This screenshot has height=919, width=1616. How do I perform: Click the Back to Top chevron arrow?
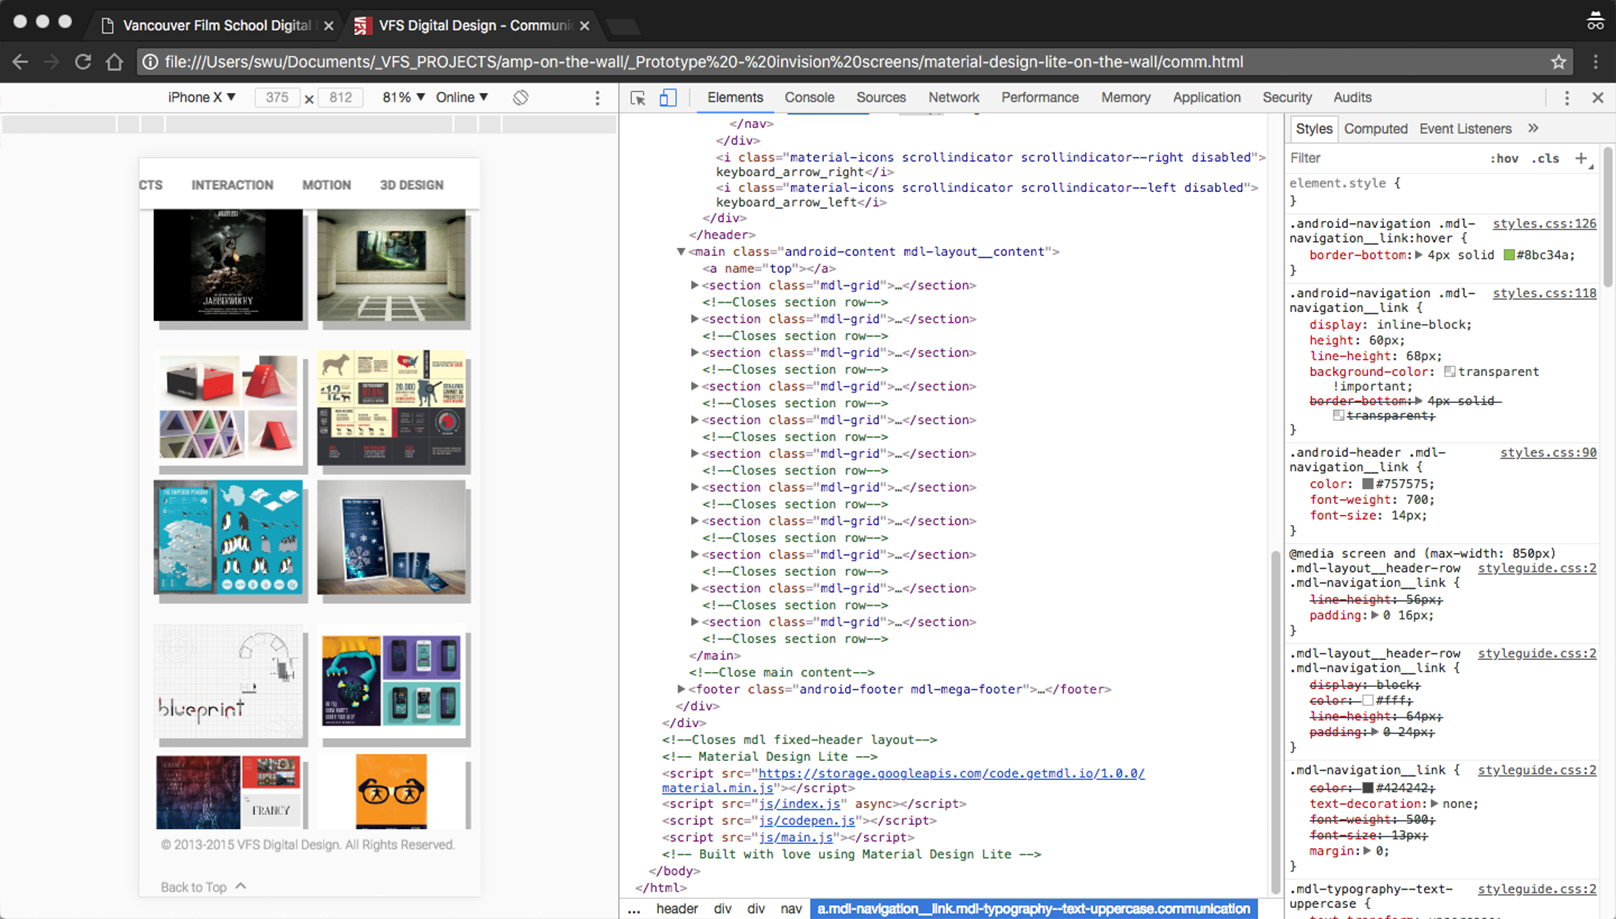coord(241,886)
